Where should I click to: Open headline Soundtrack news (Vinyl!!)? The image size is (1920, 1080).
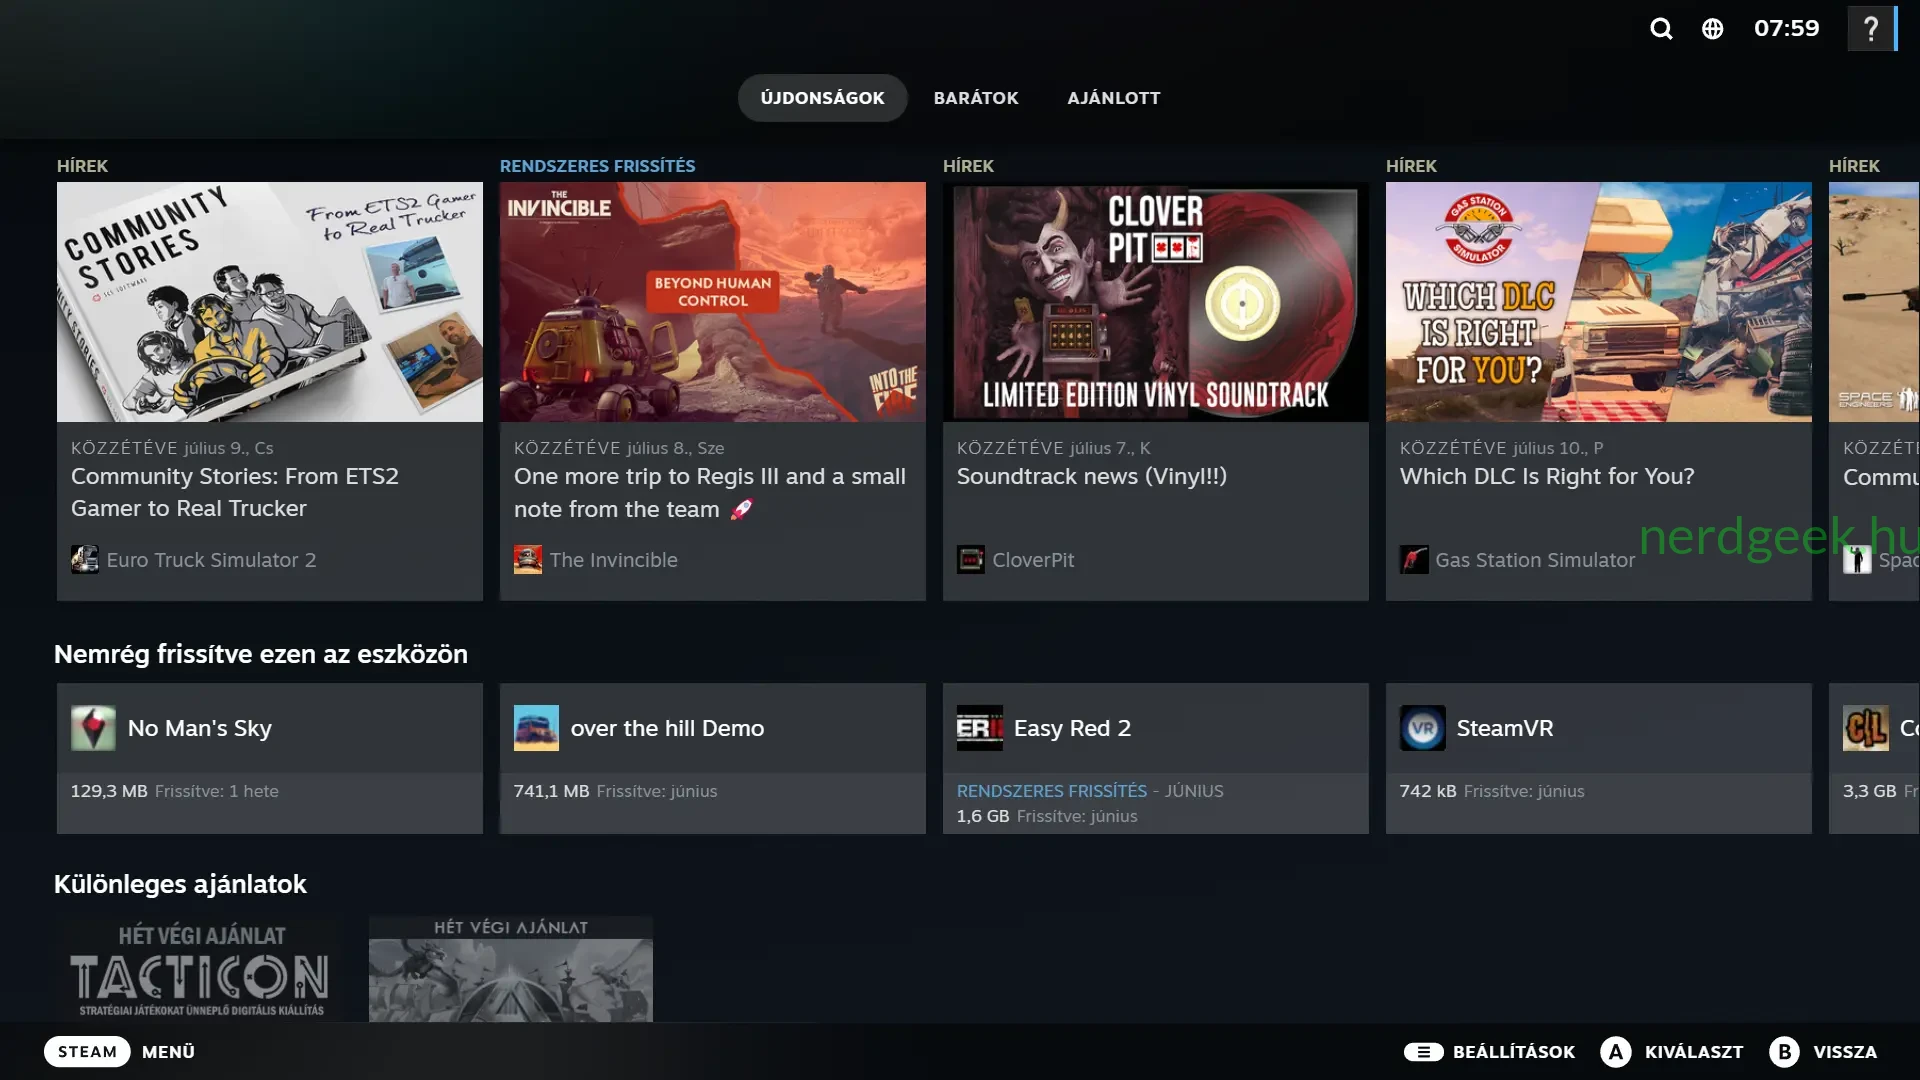click(1092, 476)
